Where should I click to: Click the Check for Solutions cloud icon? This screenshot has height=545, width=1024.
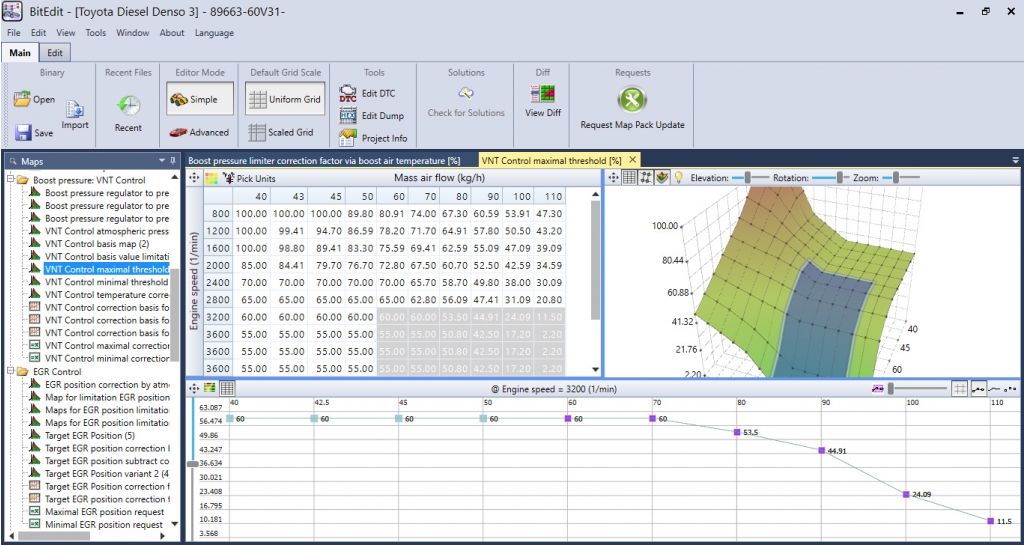(466, 93)
